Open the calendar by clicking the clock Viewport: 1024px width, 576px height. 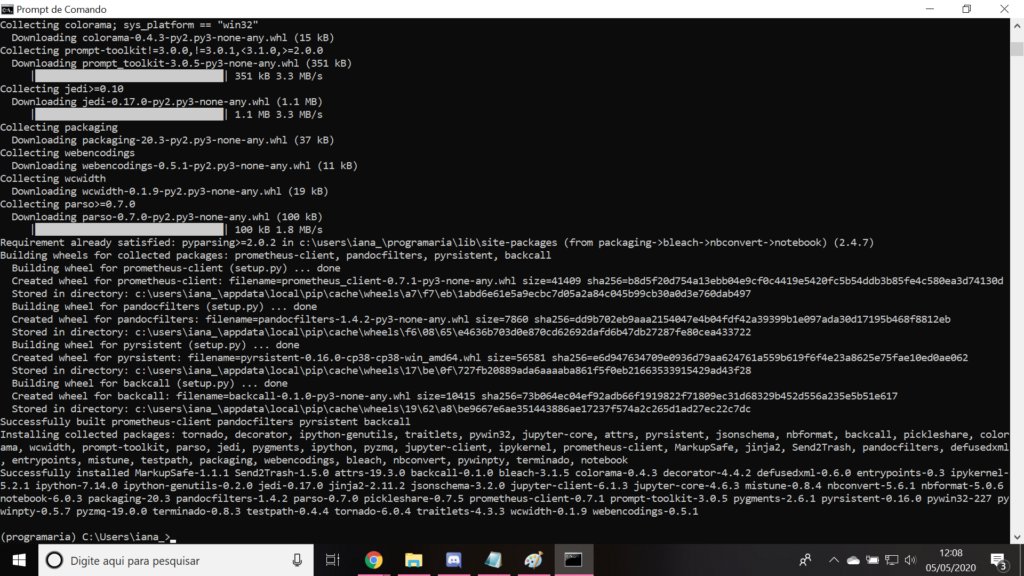pos(950,560)
